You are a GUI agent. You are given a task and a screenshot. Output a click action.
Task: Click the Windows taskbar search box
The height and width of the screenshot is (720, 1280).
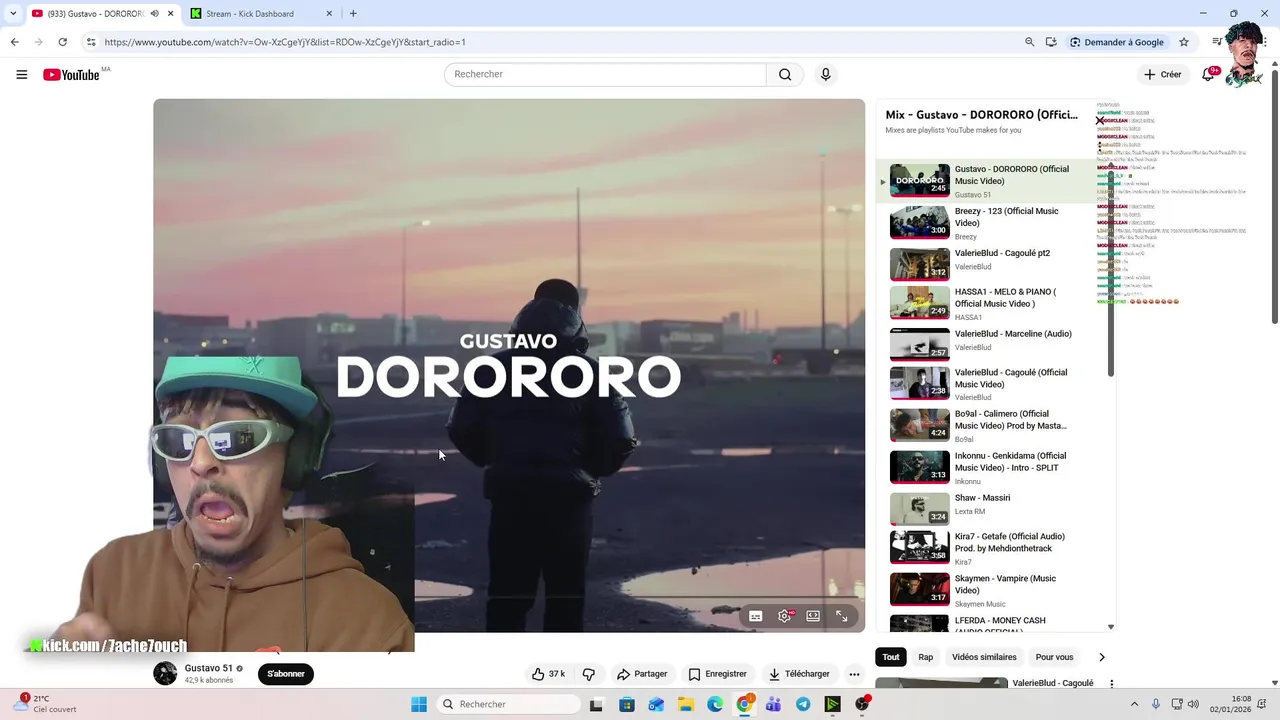pyautogui.click(x=508, y=704)
